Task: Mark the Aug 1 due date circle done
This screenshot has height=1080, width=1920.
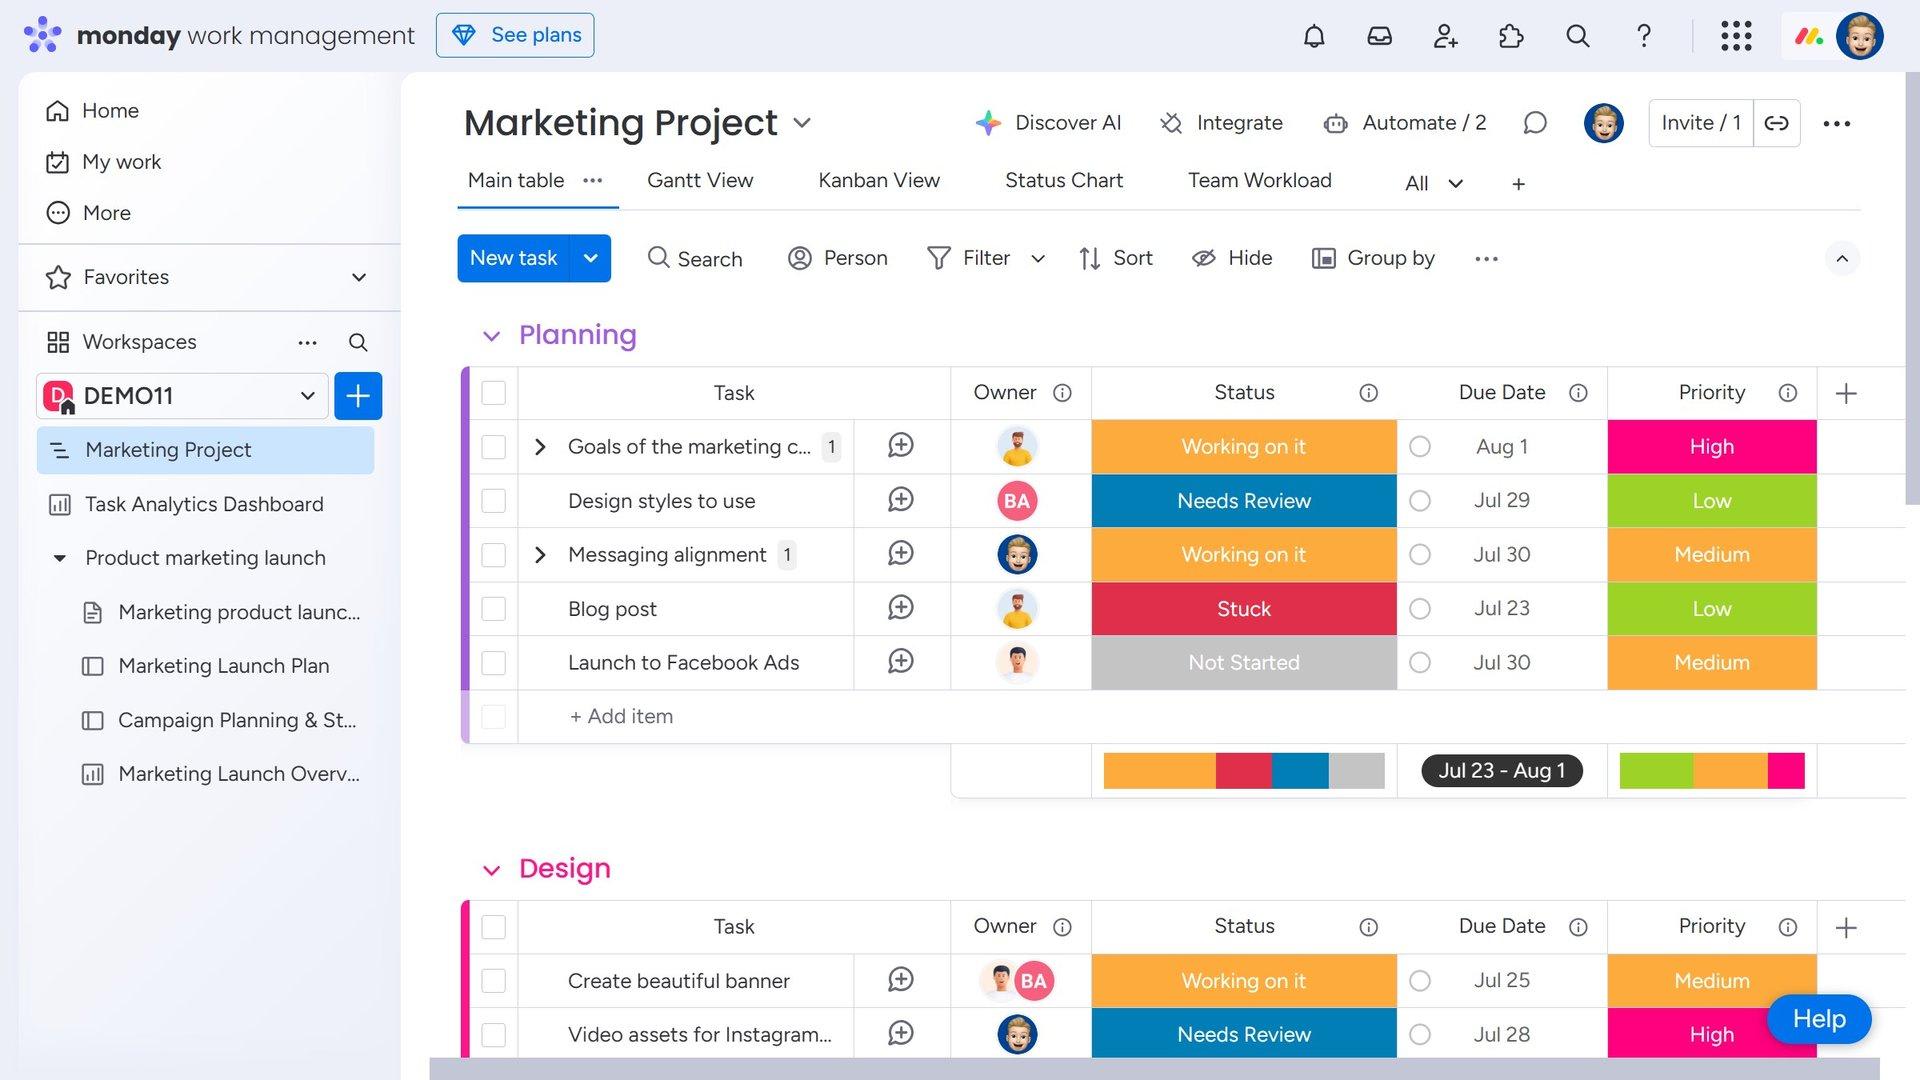Action: coord(1420,447)
